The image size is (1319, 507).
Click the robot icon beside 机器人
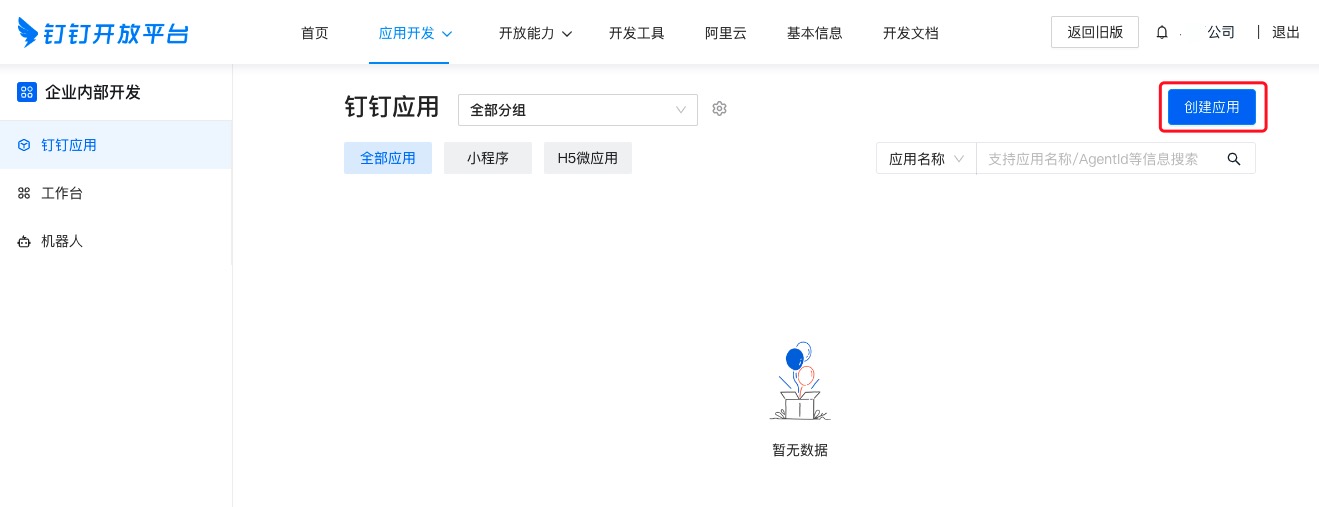24,241
